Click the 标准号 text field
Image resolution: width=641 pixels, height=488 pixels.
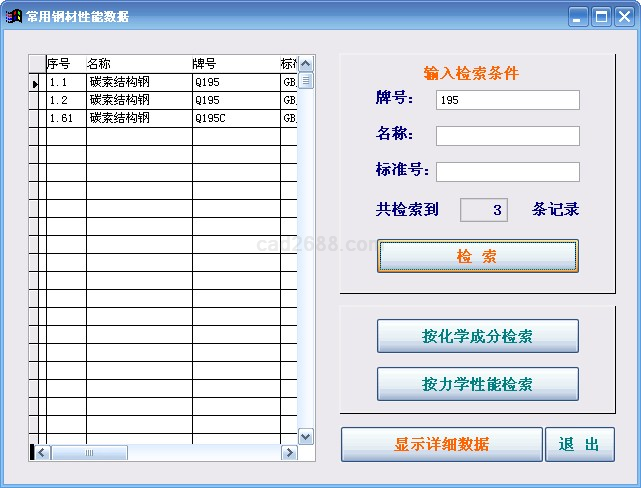click(507, 172)
